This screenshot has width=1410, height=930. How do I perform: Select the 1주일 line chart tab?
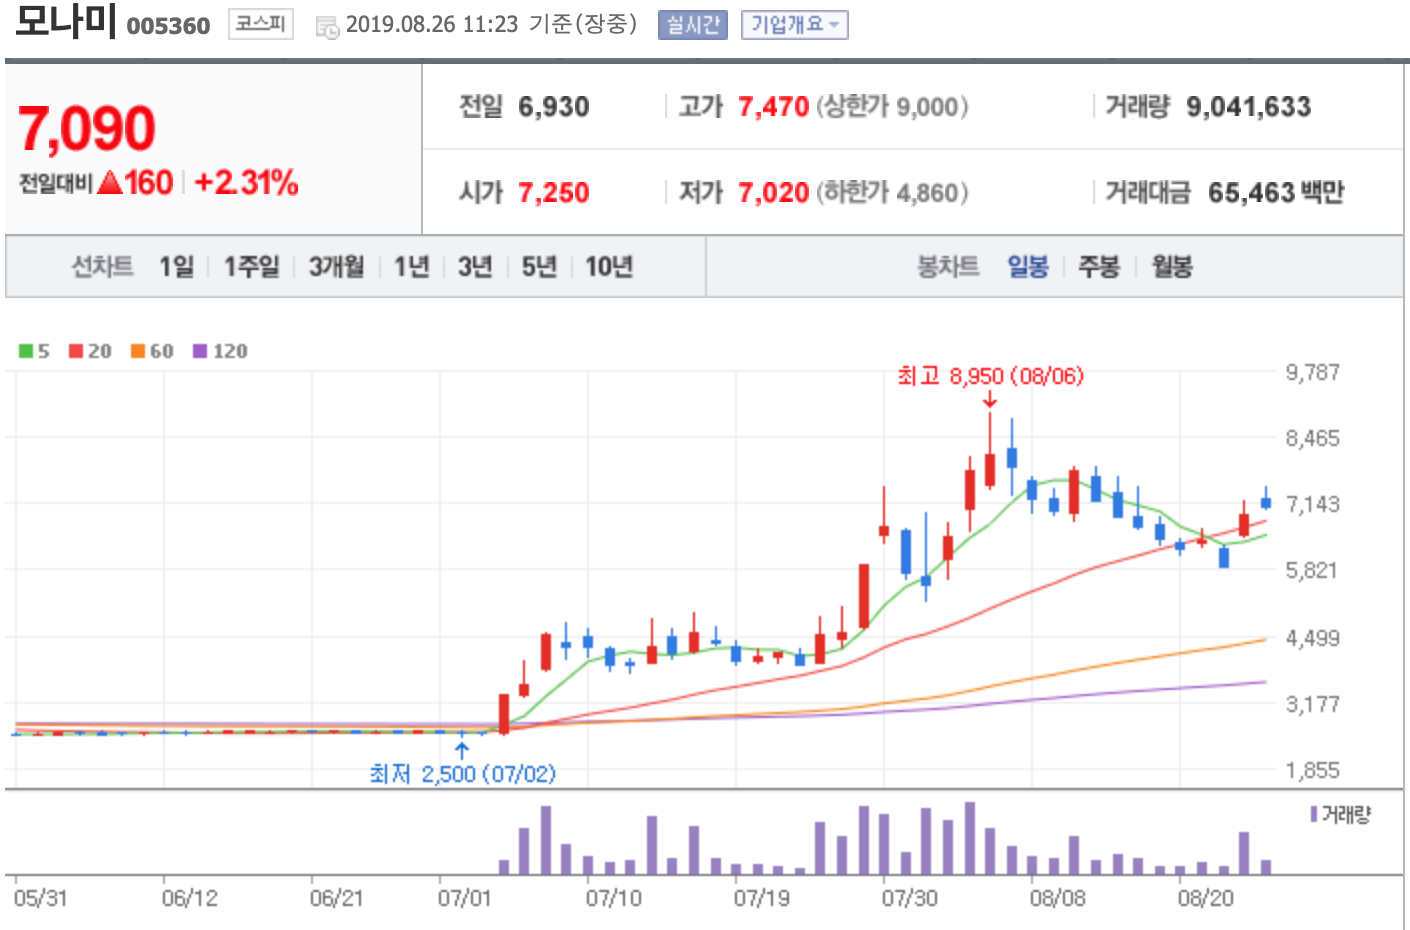point(251,267)
